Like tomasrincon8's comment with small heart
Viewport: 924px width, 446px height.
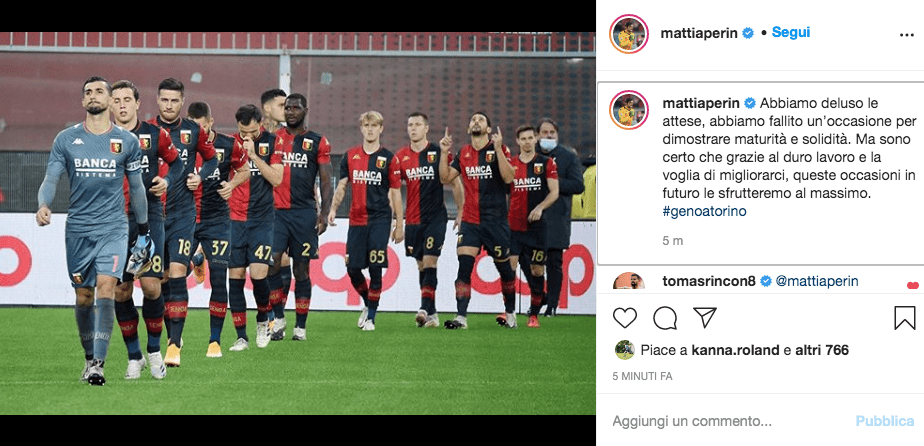tap(912, 285)
